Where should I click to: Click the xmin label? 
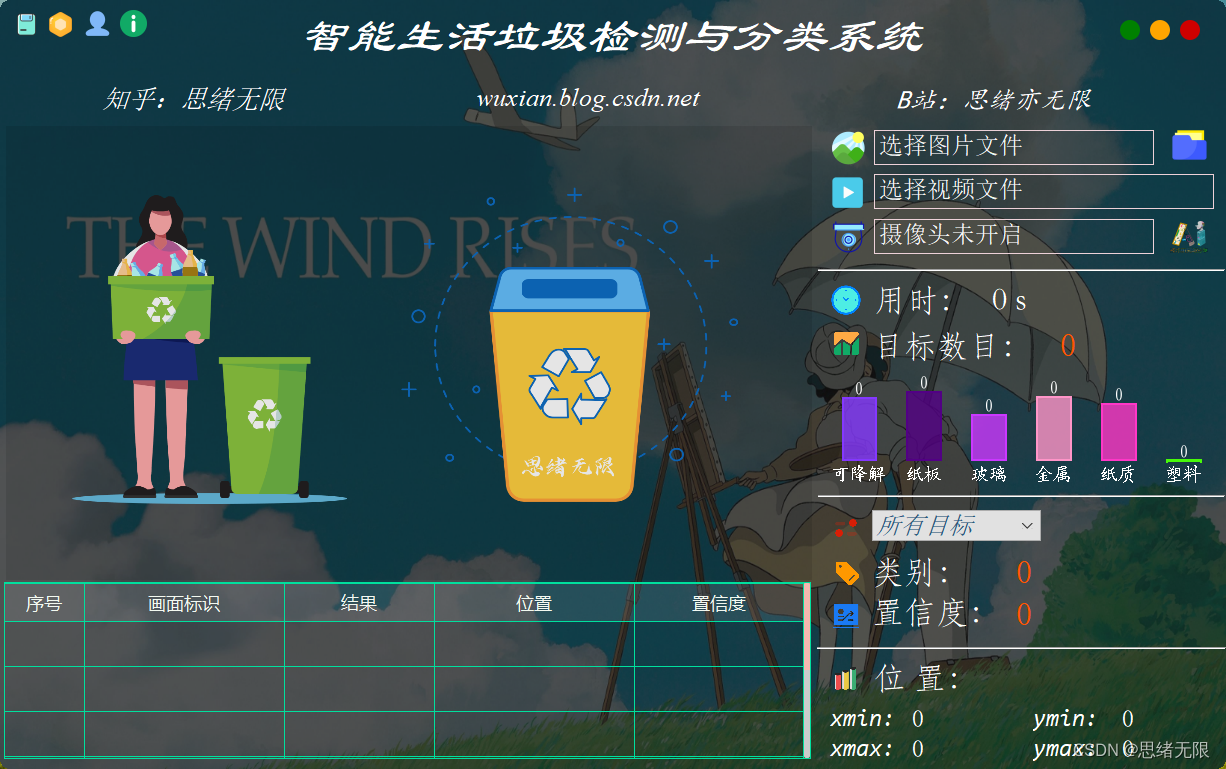click(862, 718)
